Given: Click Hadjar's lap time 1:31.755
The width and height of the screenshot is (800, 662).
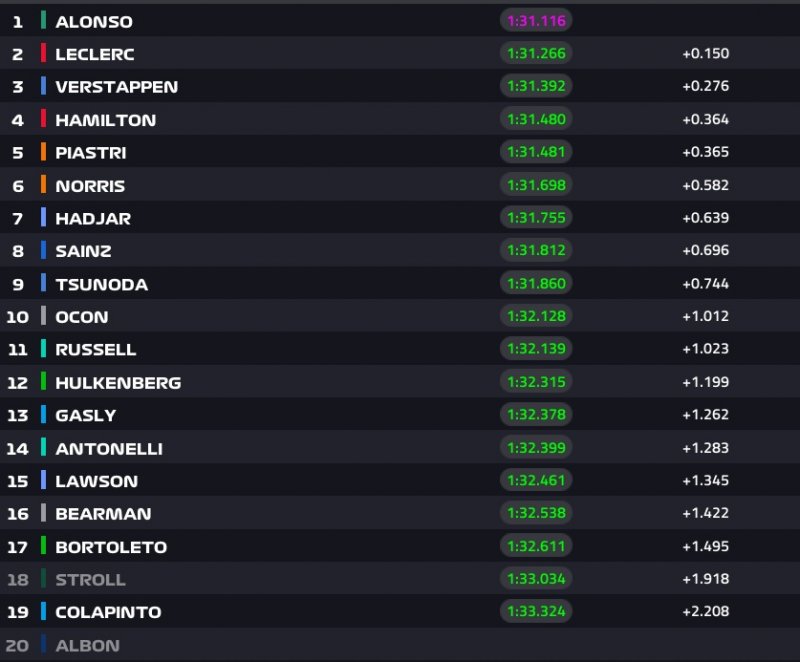Looking at the screenshot, I should point(536,218).
